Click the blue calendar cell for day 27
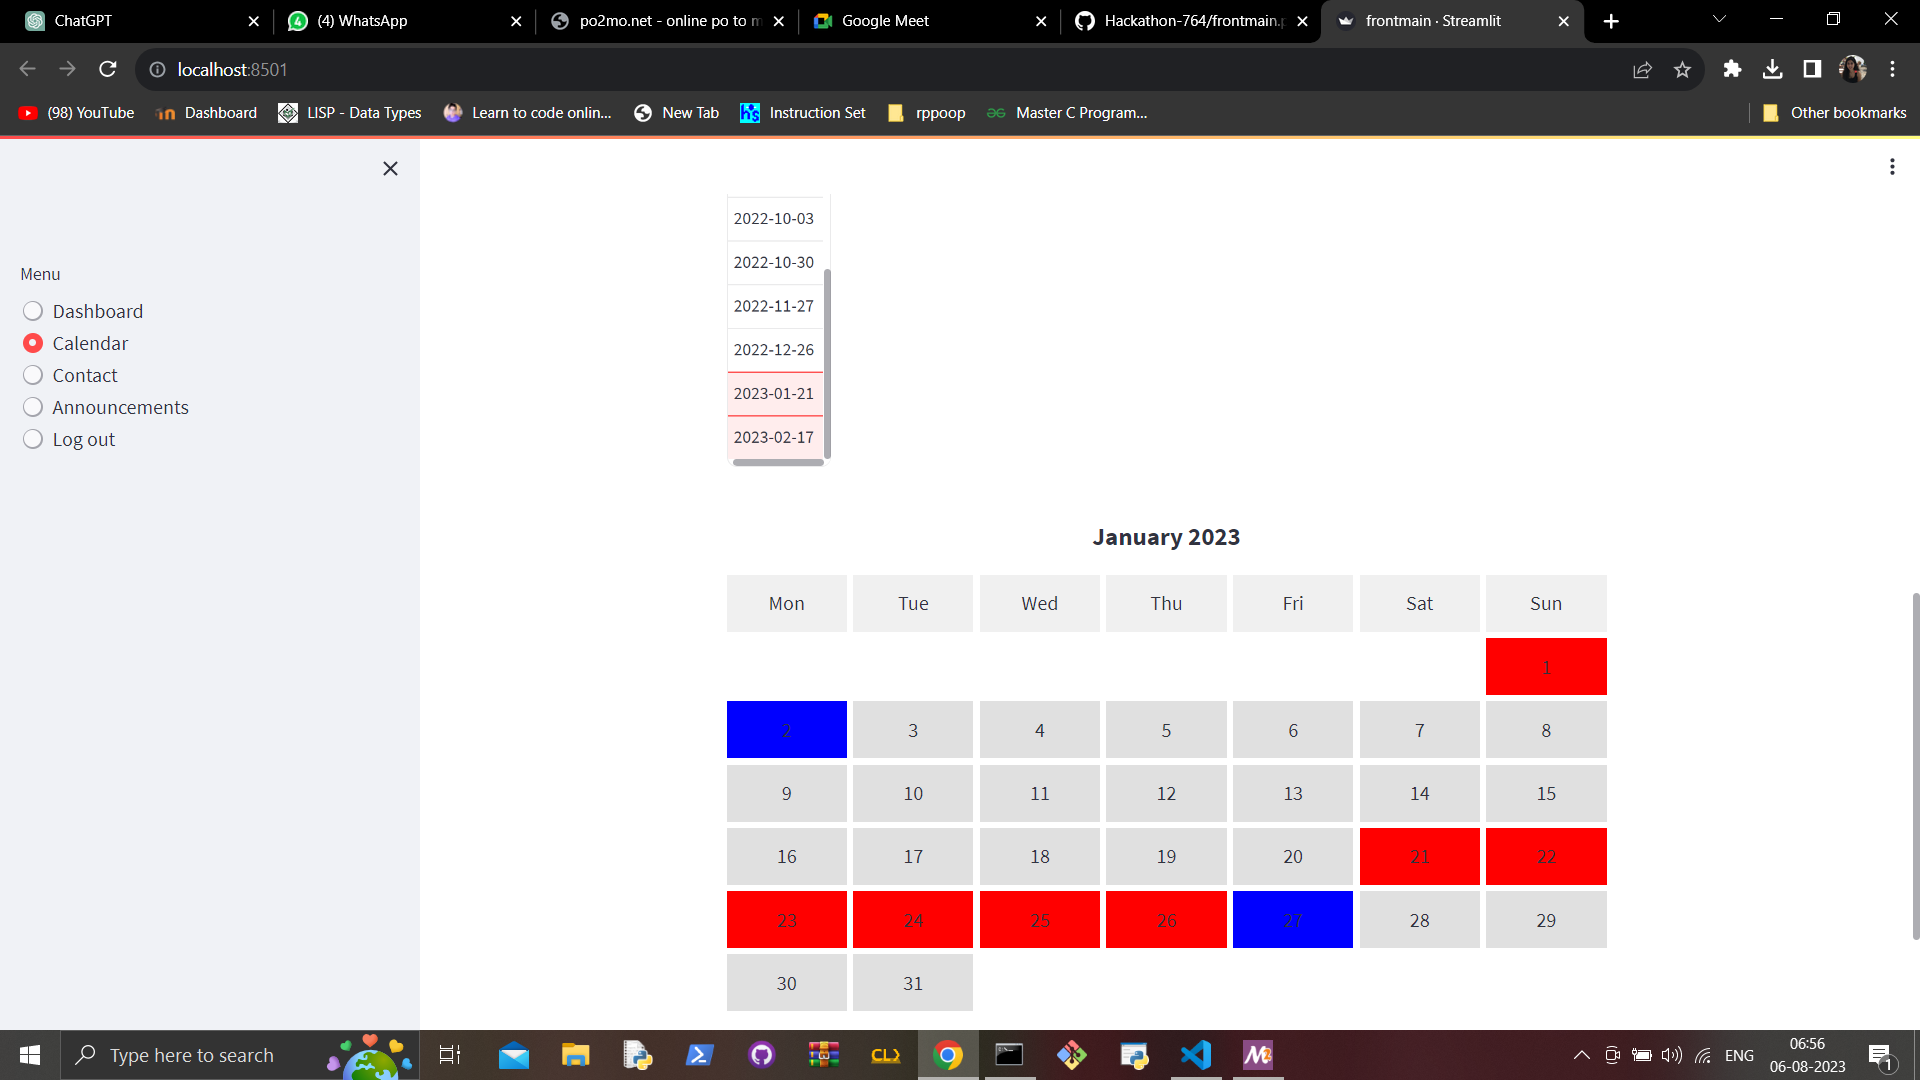Image resolution: width=1920 pixels, height=1080 pixels. pos(1292,920)
